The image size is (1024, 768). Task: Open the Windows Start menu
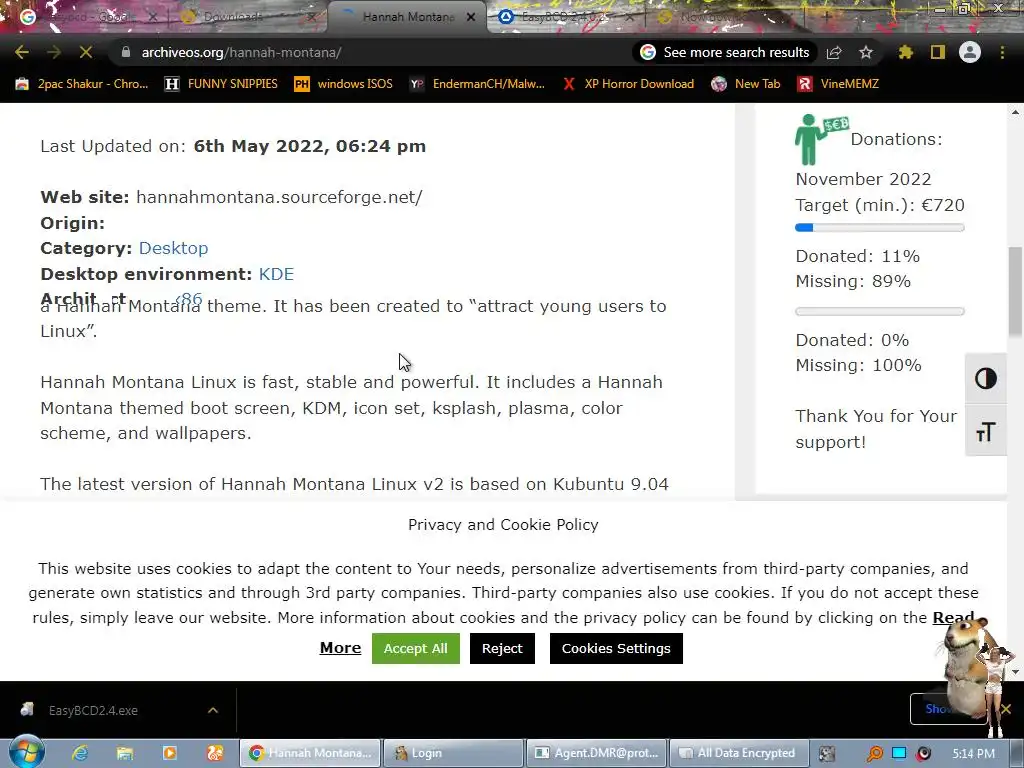coord(26,752)
